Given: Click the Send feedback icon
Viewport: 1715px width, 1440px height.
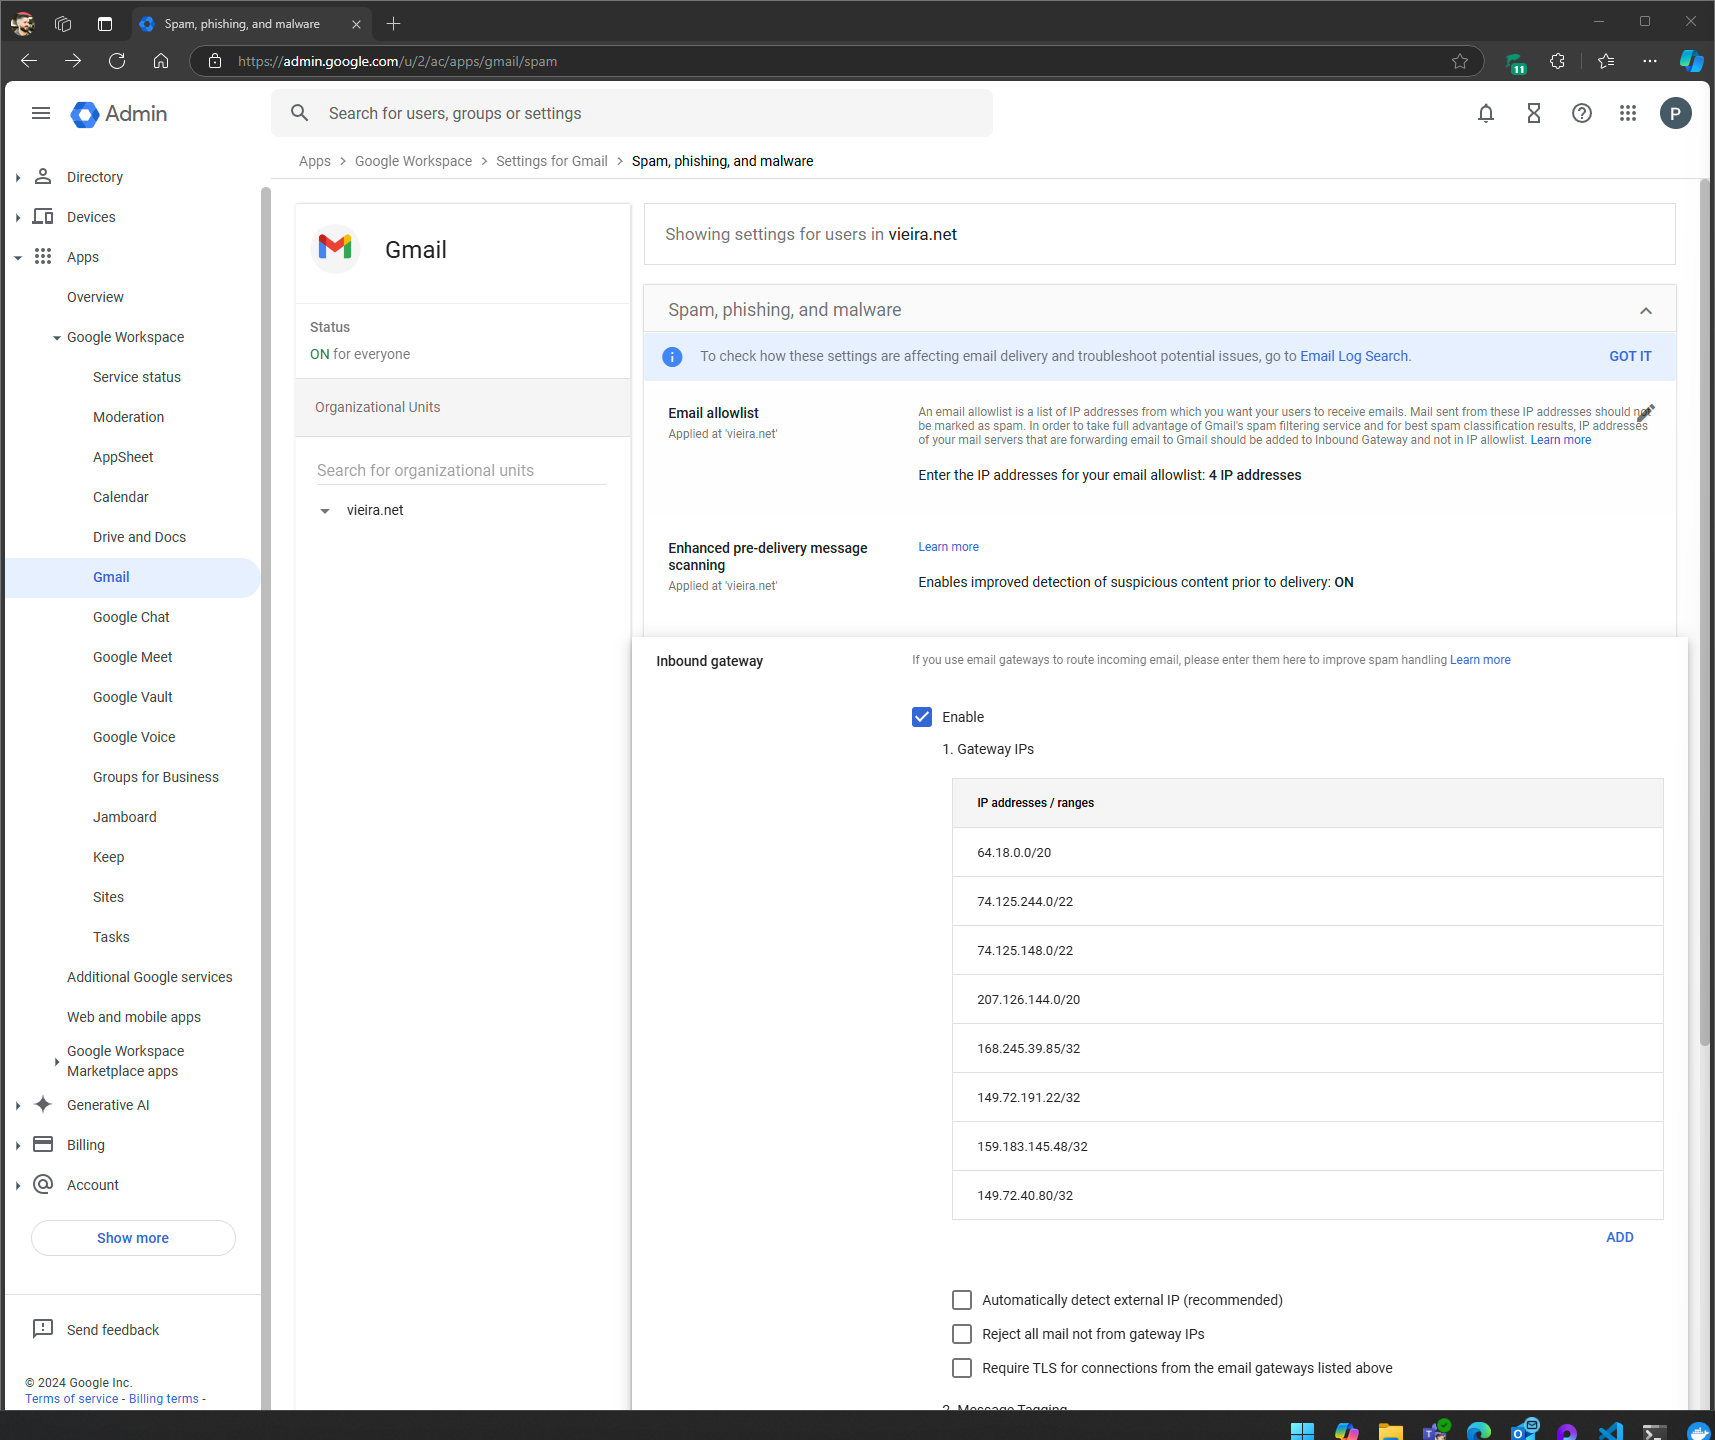Looking at the screenshot, I should click(x=43, y=1329).
